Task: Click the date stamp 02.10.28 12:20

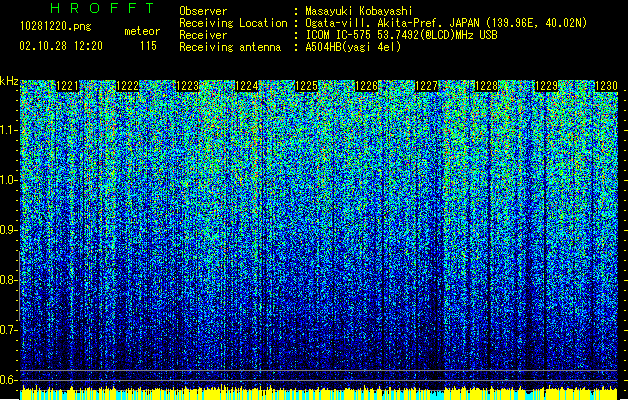Action: click(x=61, y=46)
